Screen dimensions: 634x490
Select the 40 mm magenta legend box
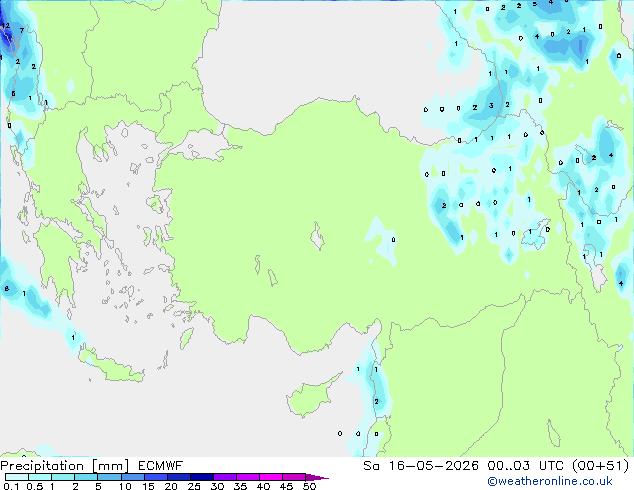[x=271, y=477]
